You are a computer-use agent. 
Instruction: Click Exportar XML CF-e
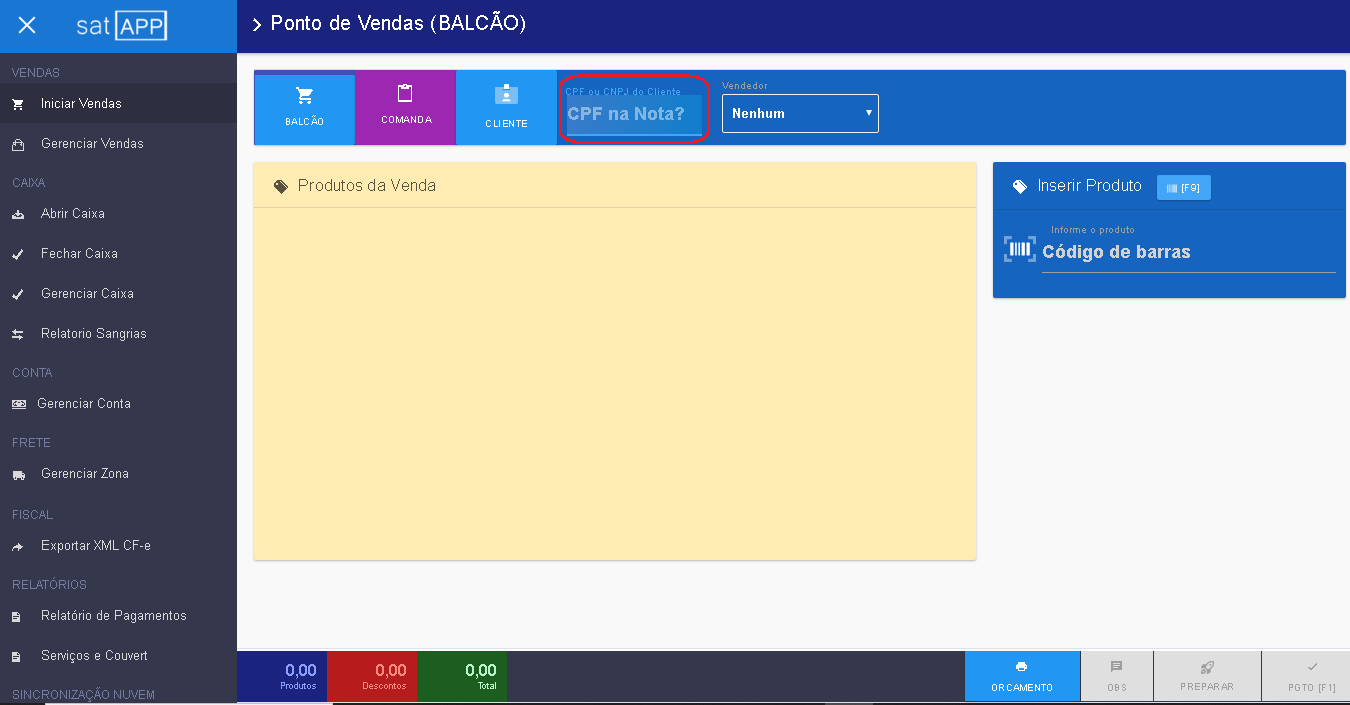95,546
